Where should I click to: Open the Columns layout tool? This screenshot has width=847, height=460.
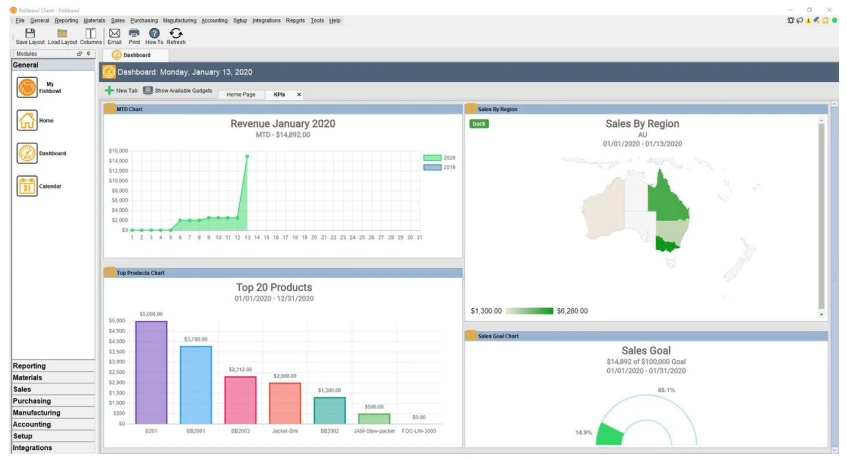90,34
